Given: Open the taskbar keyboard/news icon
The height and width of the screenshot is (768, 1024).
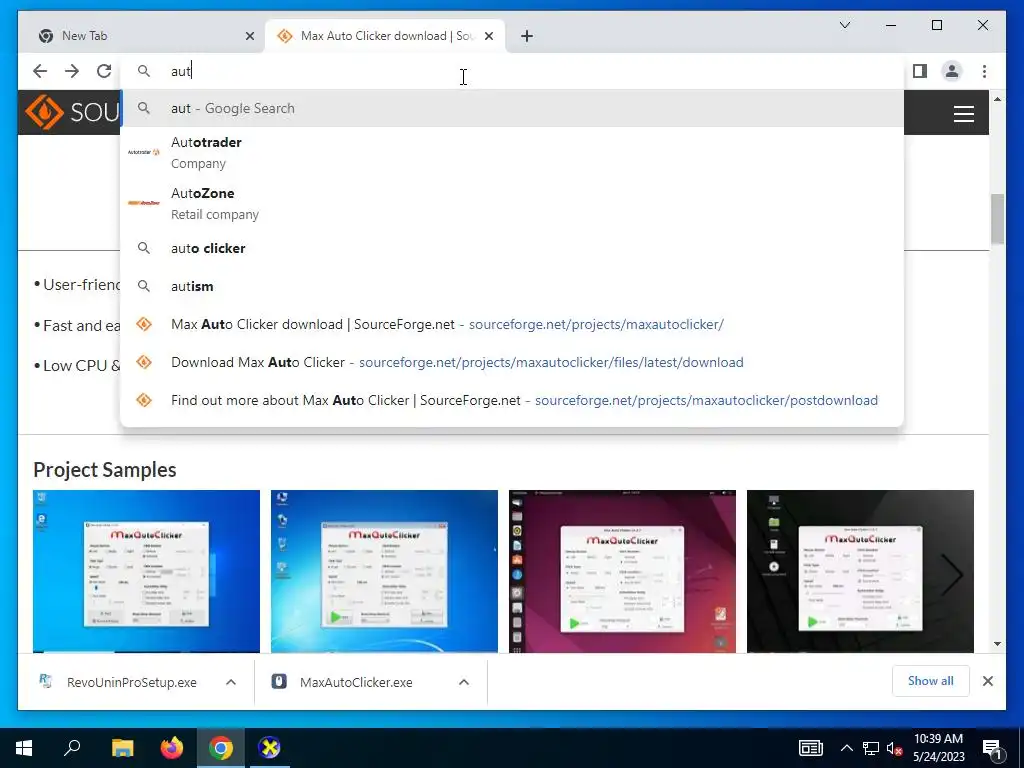Looking at the screenshot, I should [x=810, y=748].
